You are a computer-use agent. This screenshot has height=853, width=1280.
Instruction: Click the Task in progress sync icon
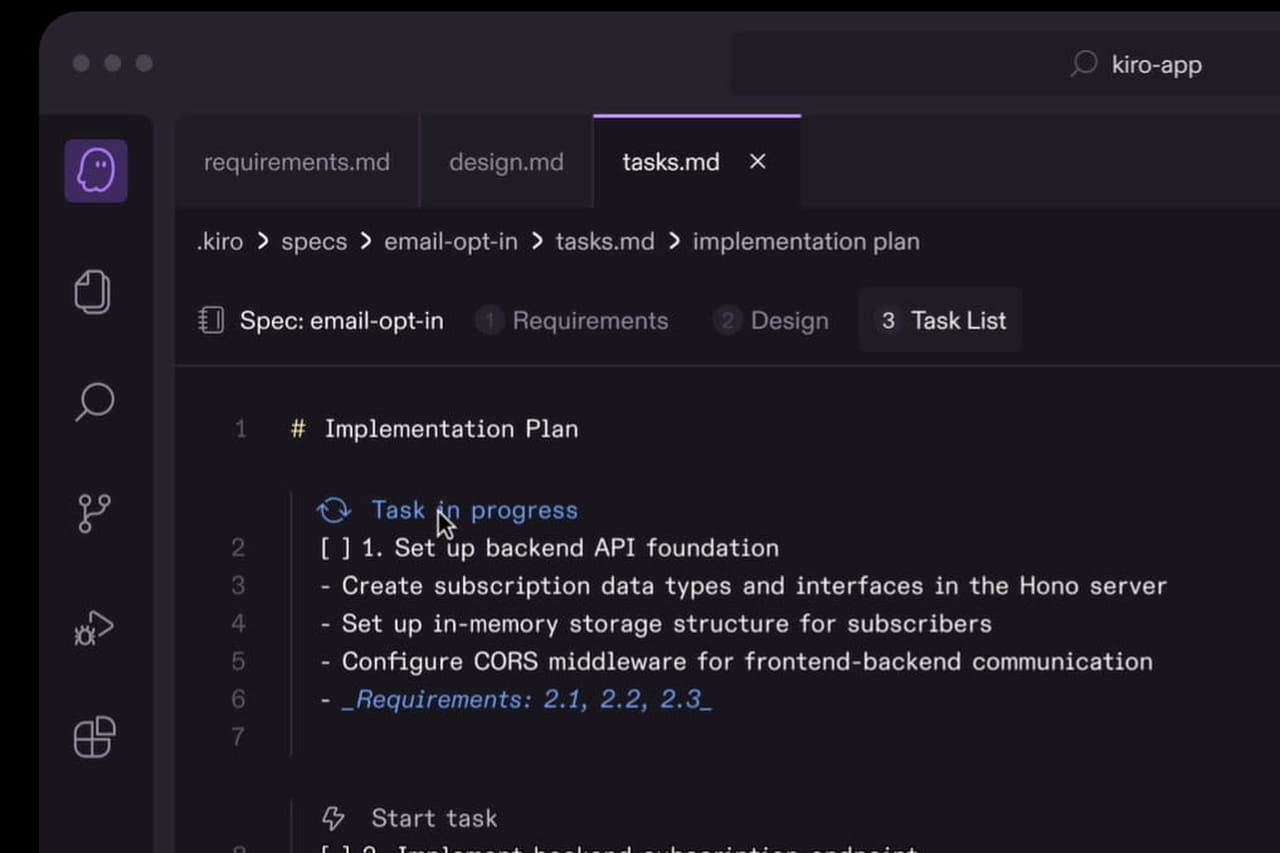(x=334, y=510)
